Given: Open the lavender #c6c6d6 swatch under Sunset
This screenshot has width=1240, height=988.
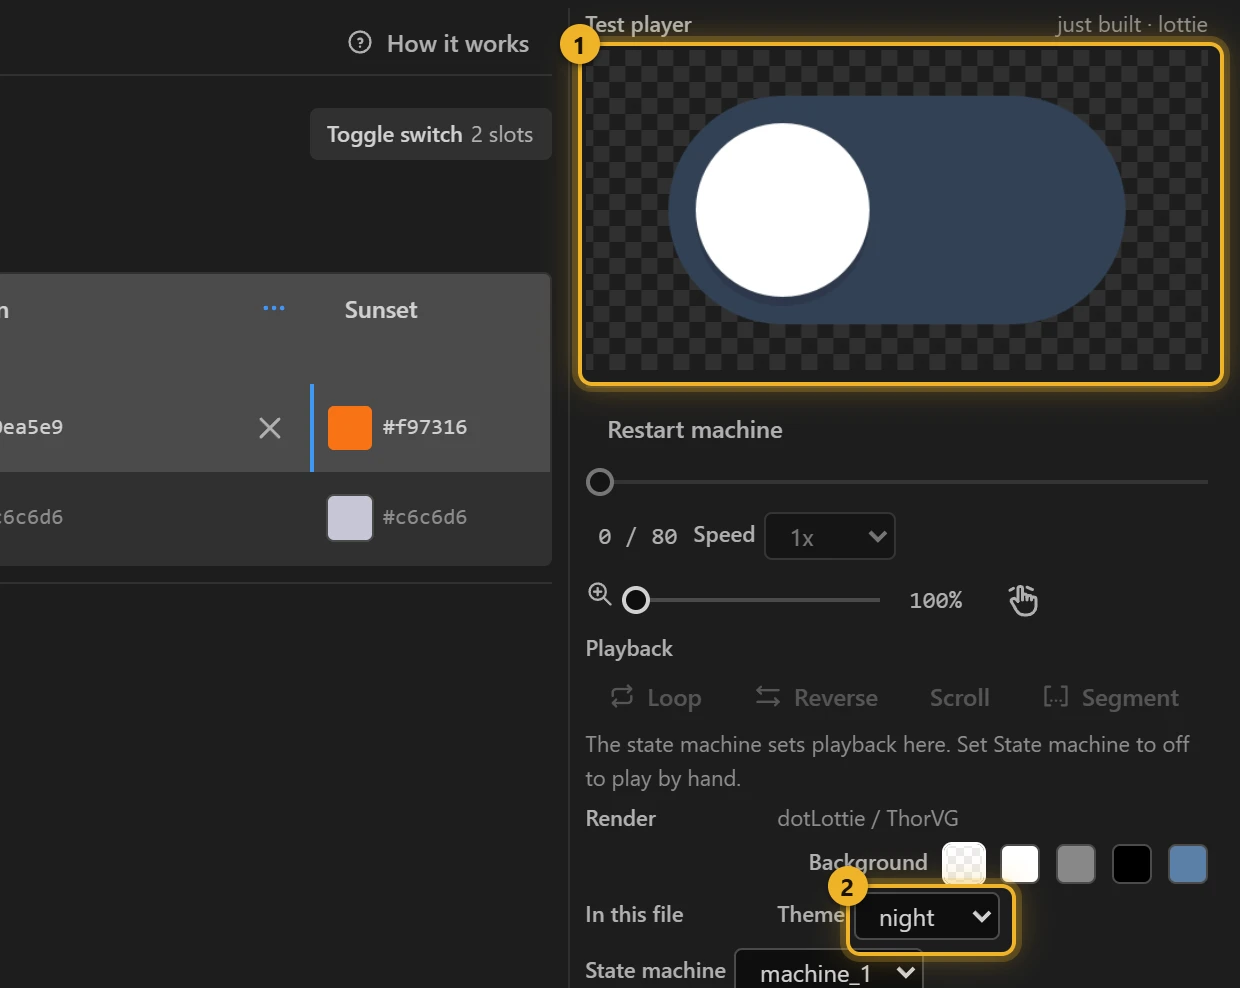Looking at the screenshot, I should point(350,518).
